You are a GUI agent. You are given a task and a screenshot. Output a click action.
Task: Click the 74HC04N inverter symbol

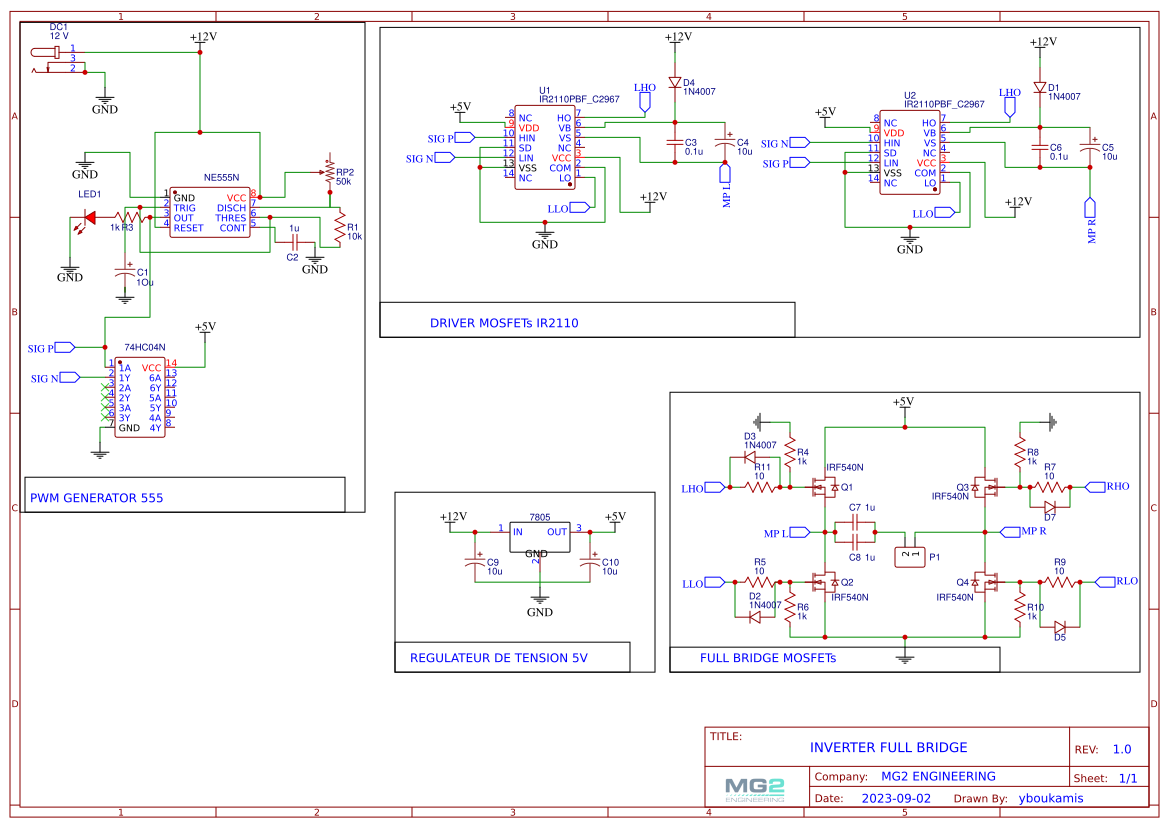138,395
